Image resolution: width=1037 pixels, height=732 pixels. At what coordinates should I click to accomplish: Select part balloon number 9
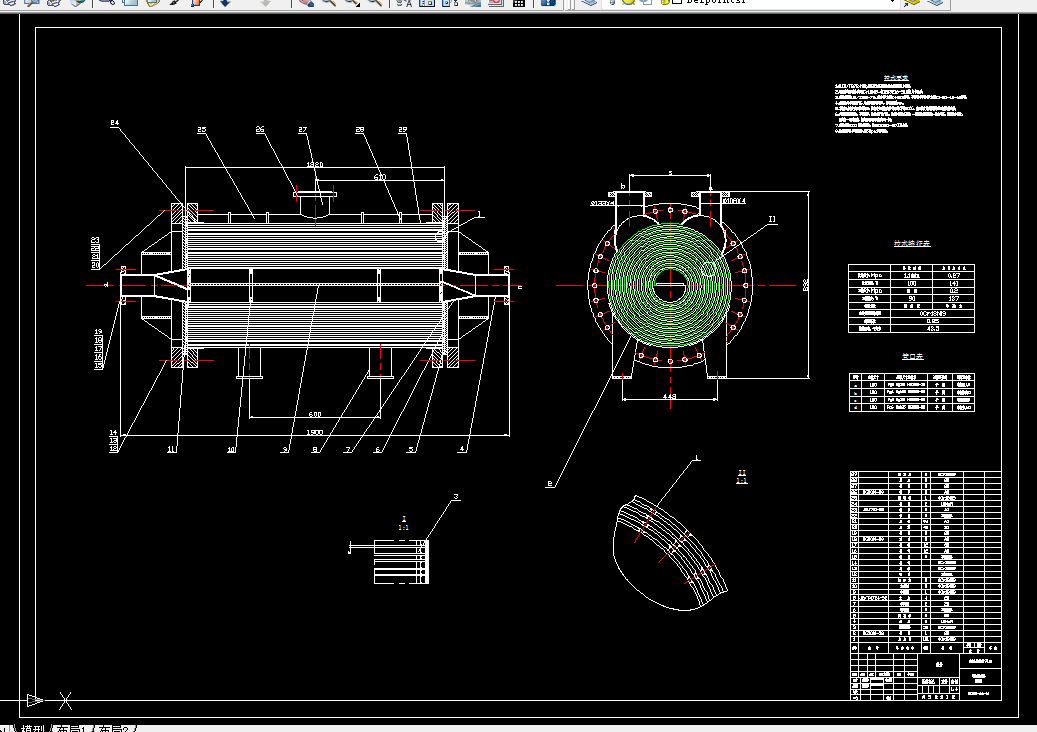click(x=285, y=450)
